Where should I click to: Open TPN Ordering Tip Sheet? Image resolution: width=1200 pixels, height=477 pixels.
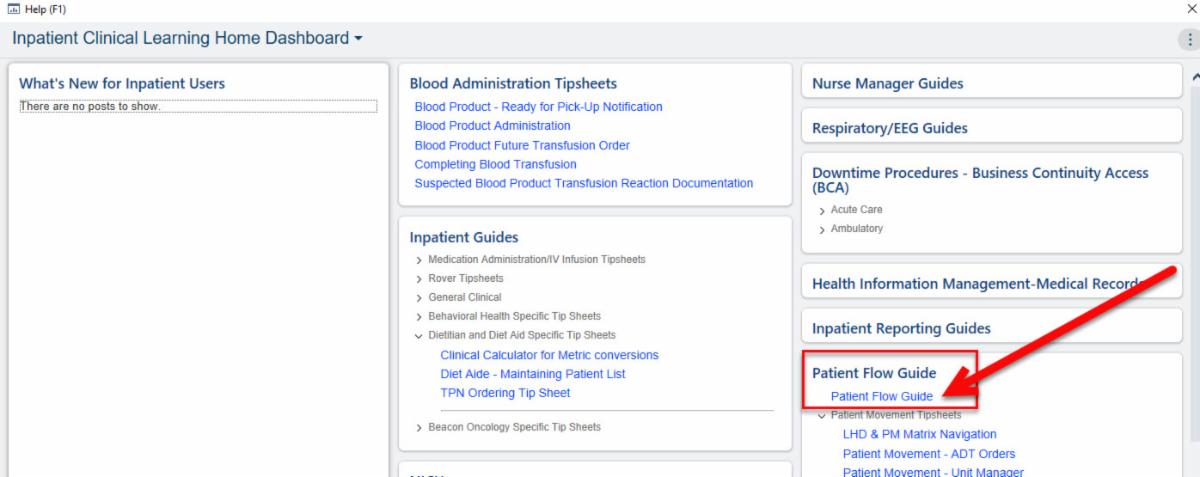pyautogui.click(x=505, y=393)
